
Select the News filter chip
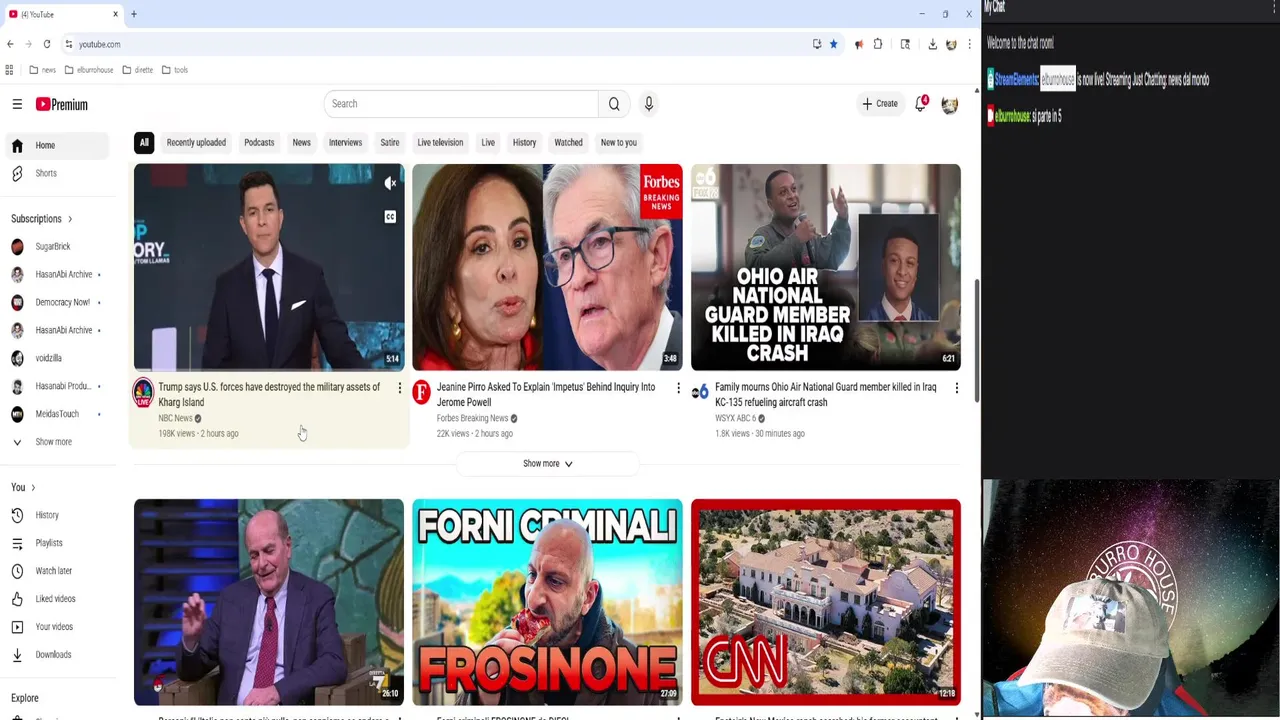coord(301,142)
